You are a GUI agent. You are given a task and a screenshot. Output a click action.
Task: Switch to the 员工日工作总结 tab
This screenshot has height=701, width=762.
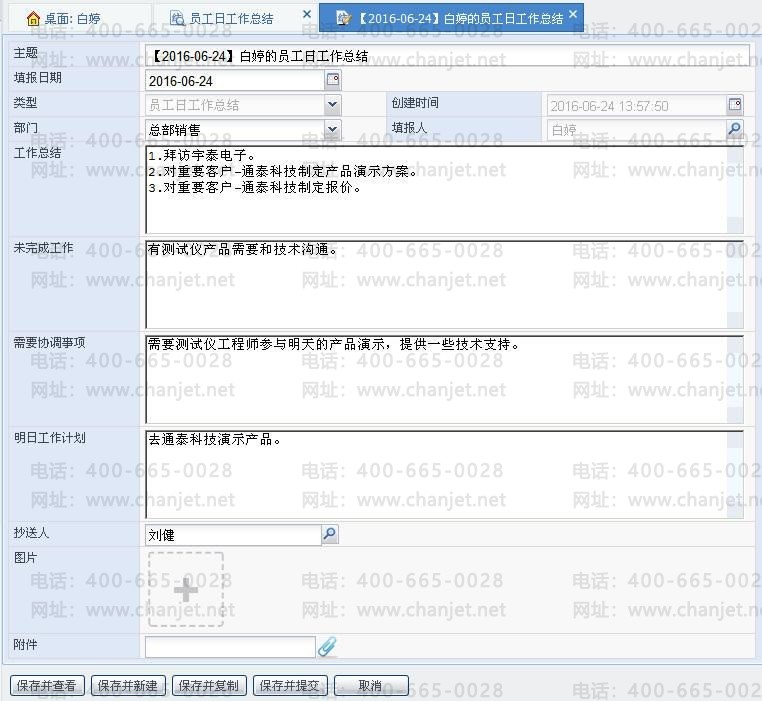click(x=231, y=18)
